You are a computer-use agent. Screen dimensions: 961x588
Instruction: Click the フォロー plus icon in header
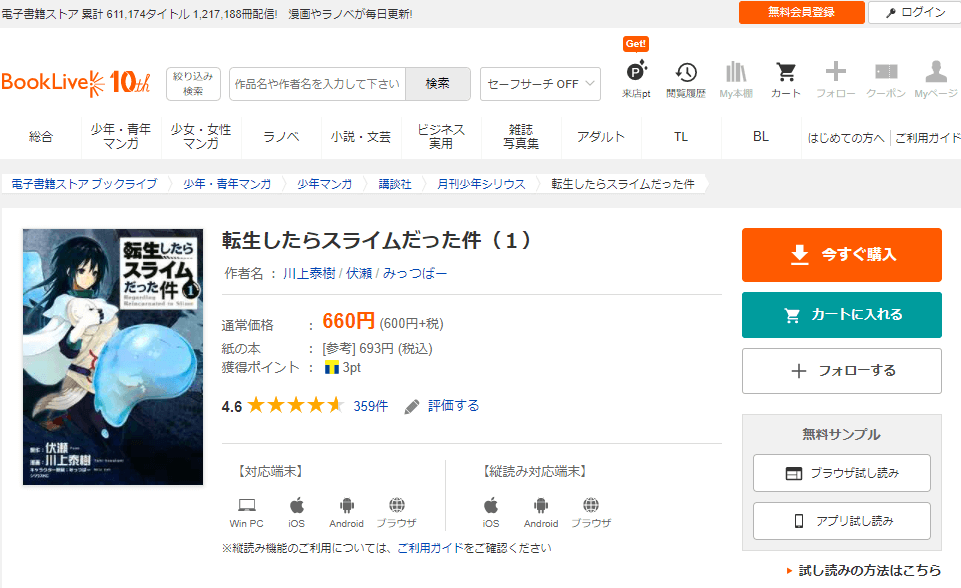click(836, 73)
